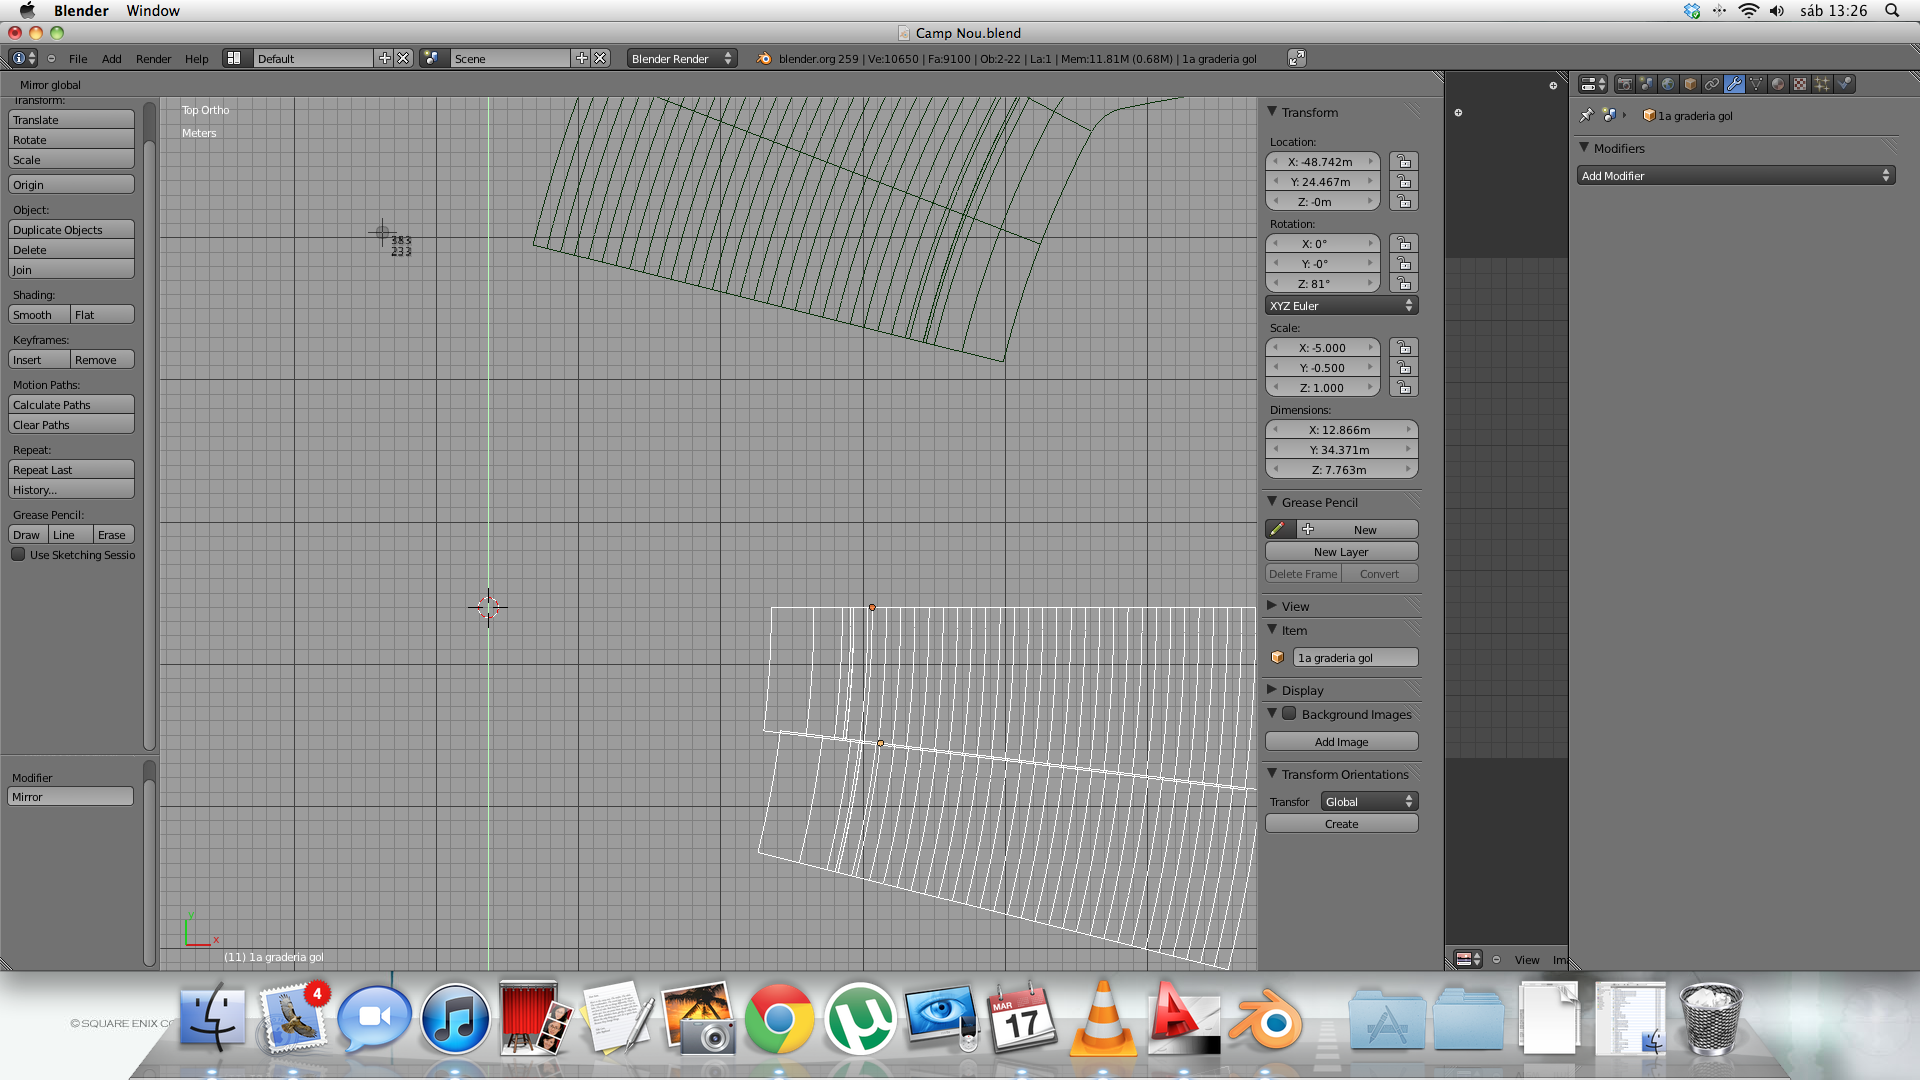This screenshot has height=1080, width=1920.
Task: Open the Texture properties checker tab
Action: (1800, 84)
